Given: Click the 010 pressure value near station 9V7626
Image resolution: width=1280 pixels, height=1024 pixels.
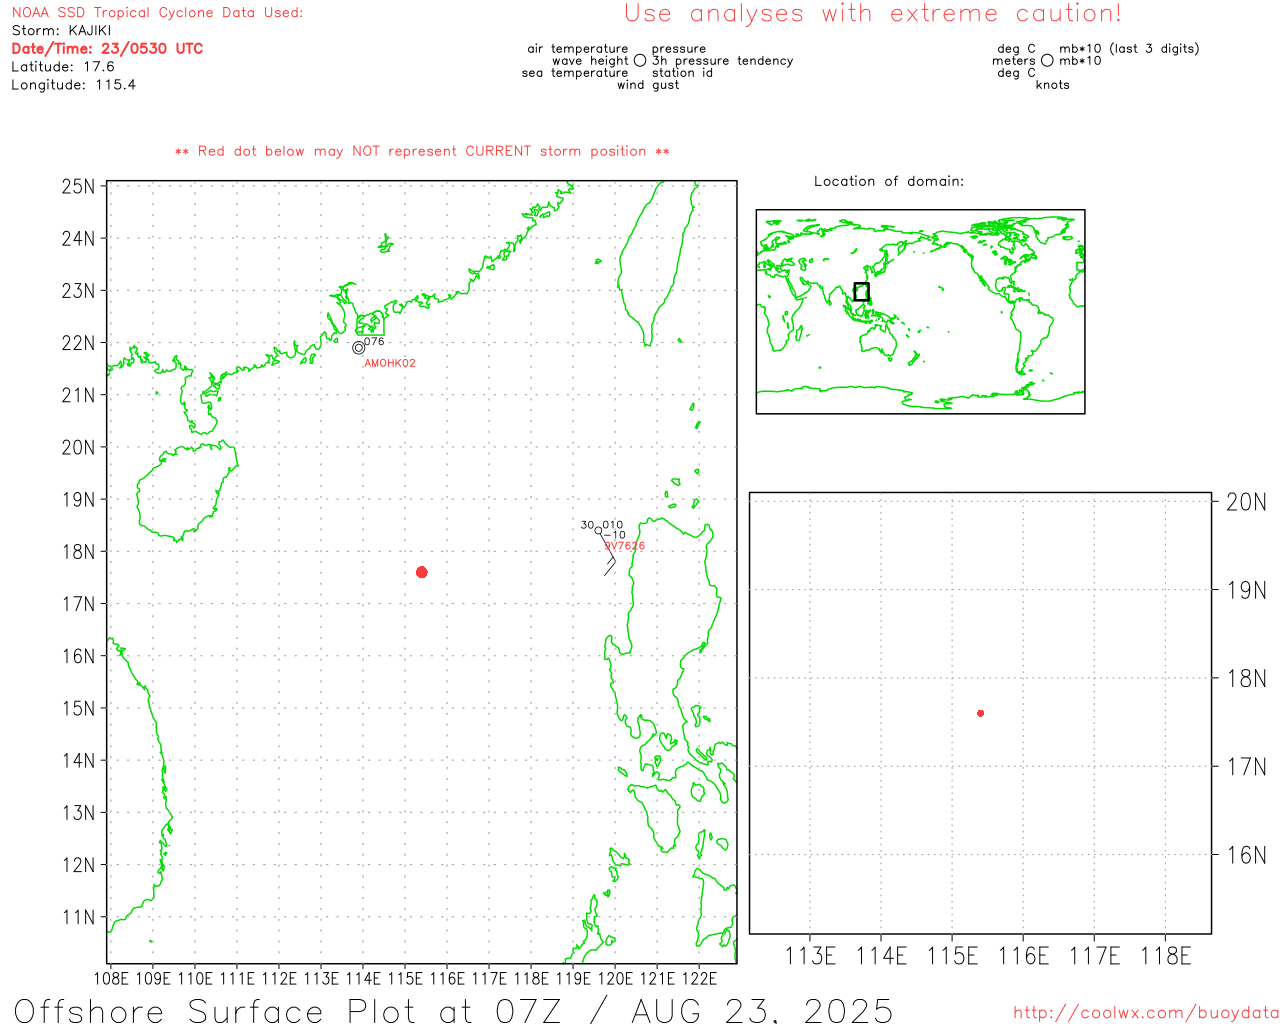Looking at the screenshot, I should (613, 525).
